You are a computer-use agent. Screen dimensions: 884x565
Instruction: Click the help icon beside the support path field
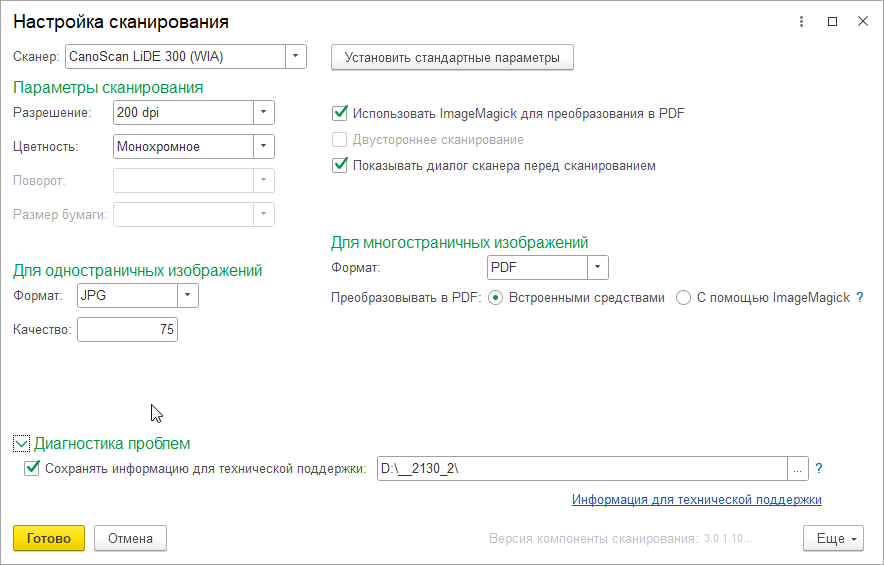point(819,468)
